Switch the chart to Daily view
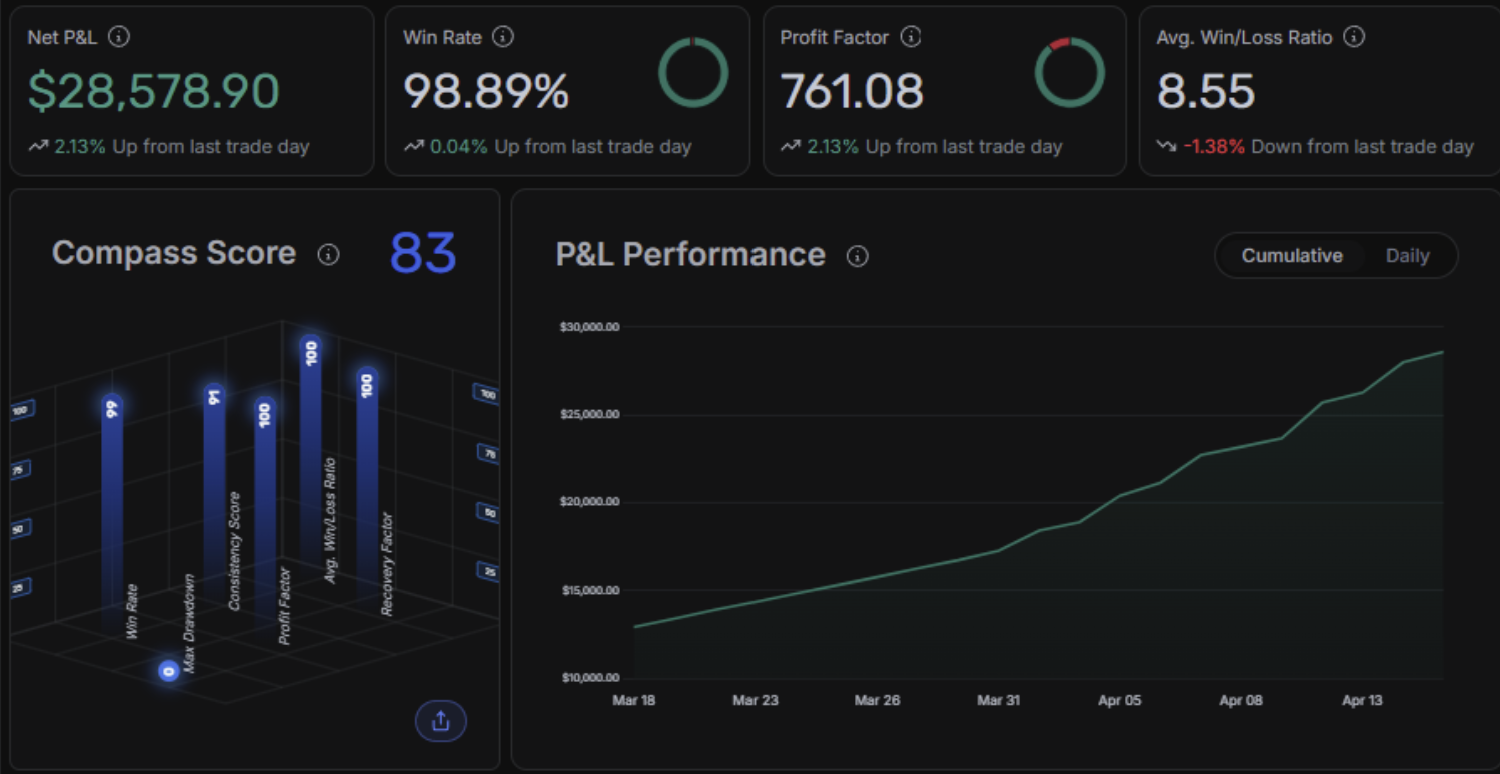 click(x=1407, y=256)
